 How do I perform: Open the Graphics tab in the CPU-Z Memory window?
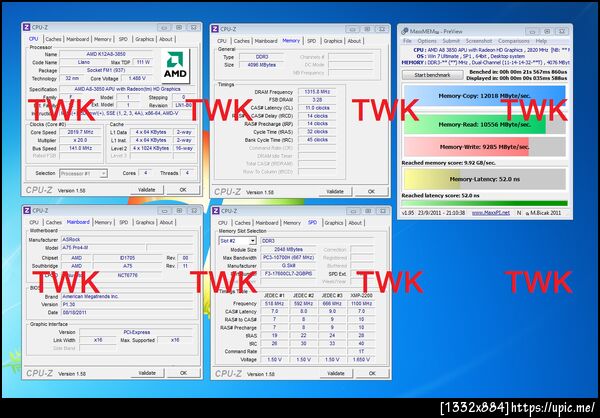(333, 41)
